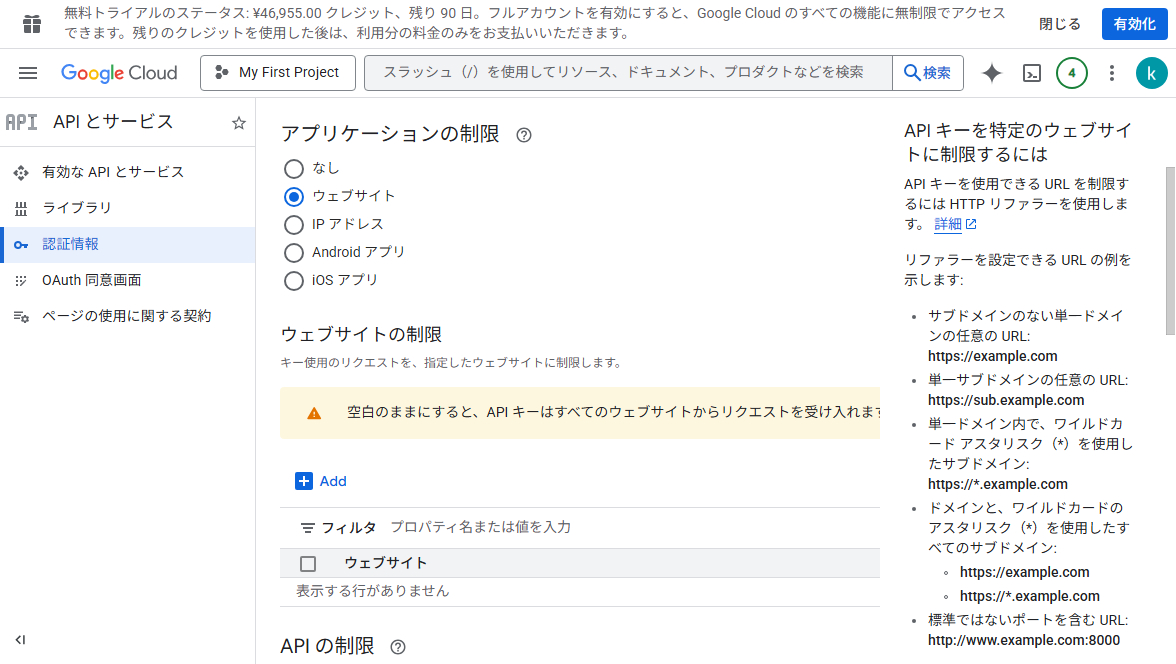Image resolution: width=1176 pixels, height=664 pixels.
Task: Open notifications badge showing 4
Action: (1072, 73)
